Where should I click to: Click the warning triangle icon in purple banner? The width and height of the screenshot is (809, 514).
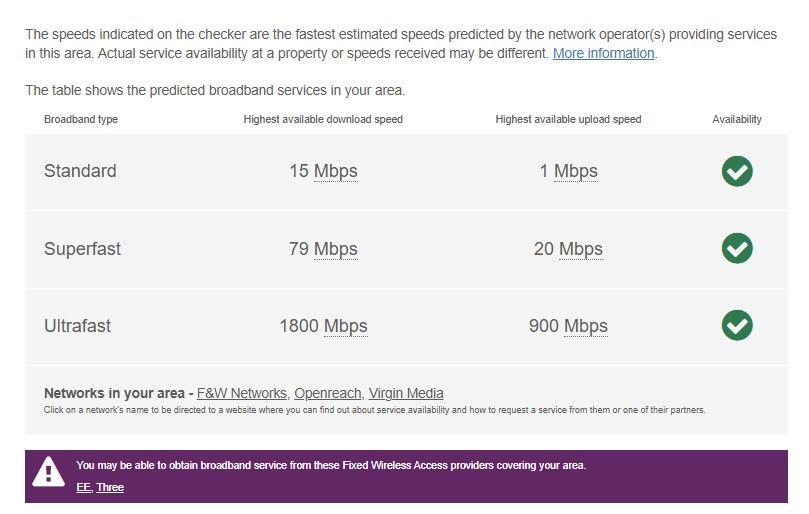click(48, 472)
